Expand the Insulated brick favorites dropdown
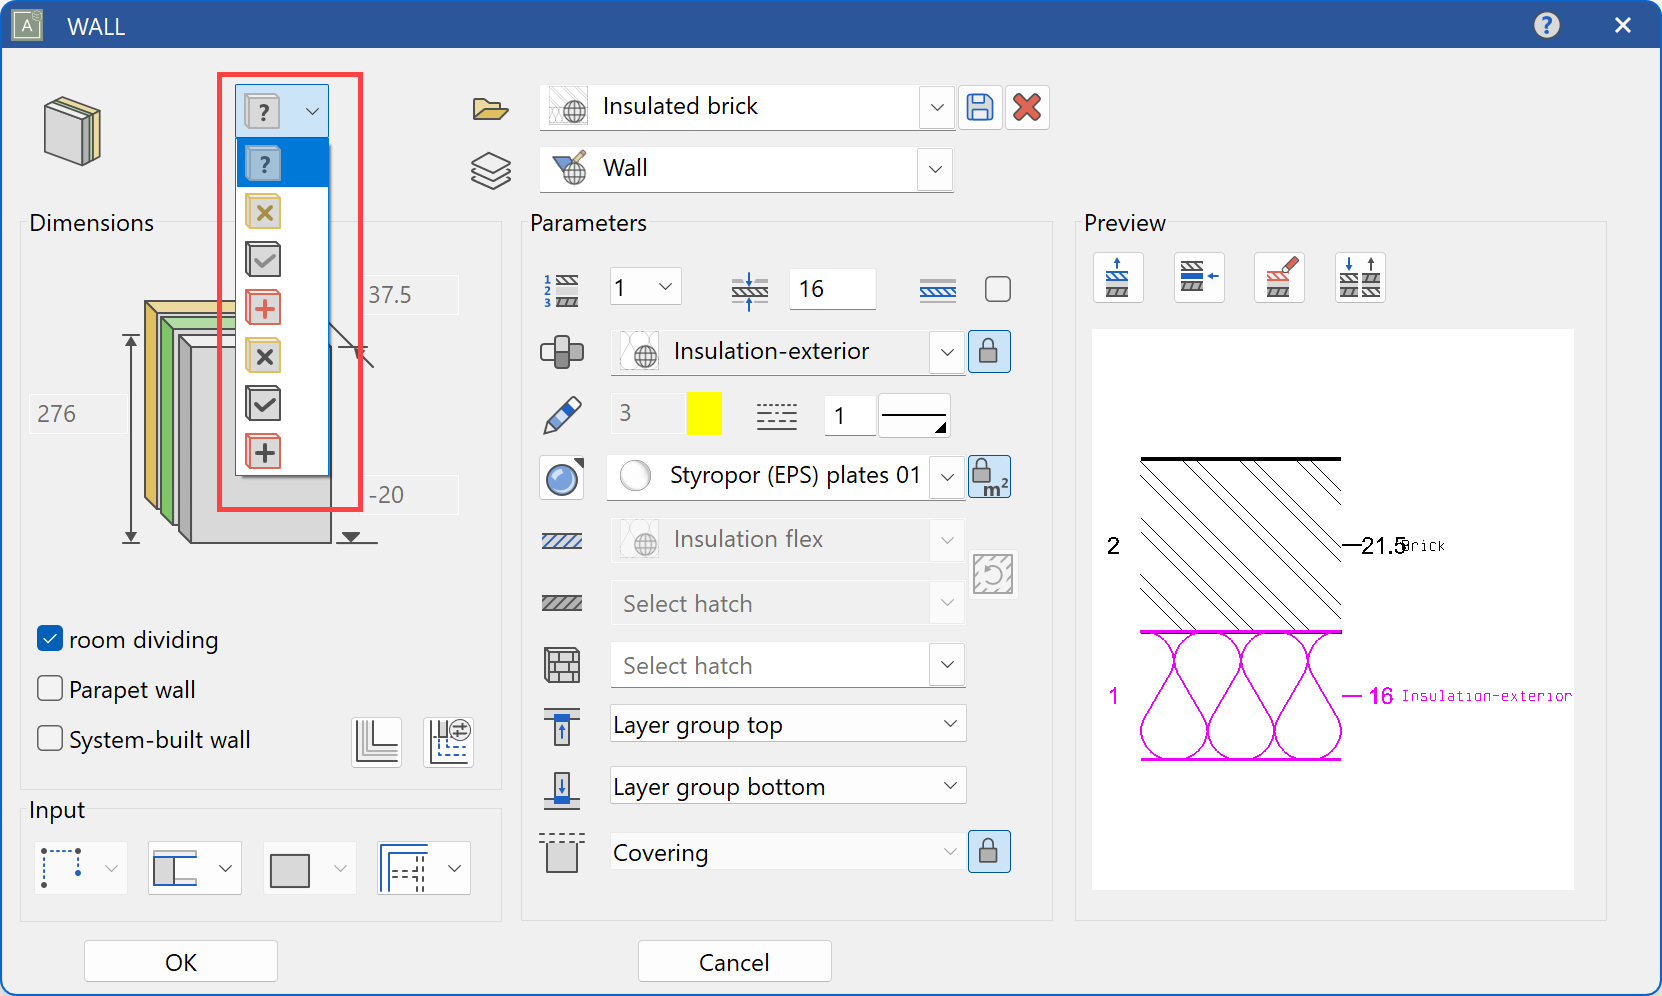1662x996 pixels. tap(936, 107)
